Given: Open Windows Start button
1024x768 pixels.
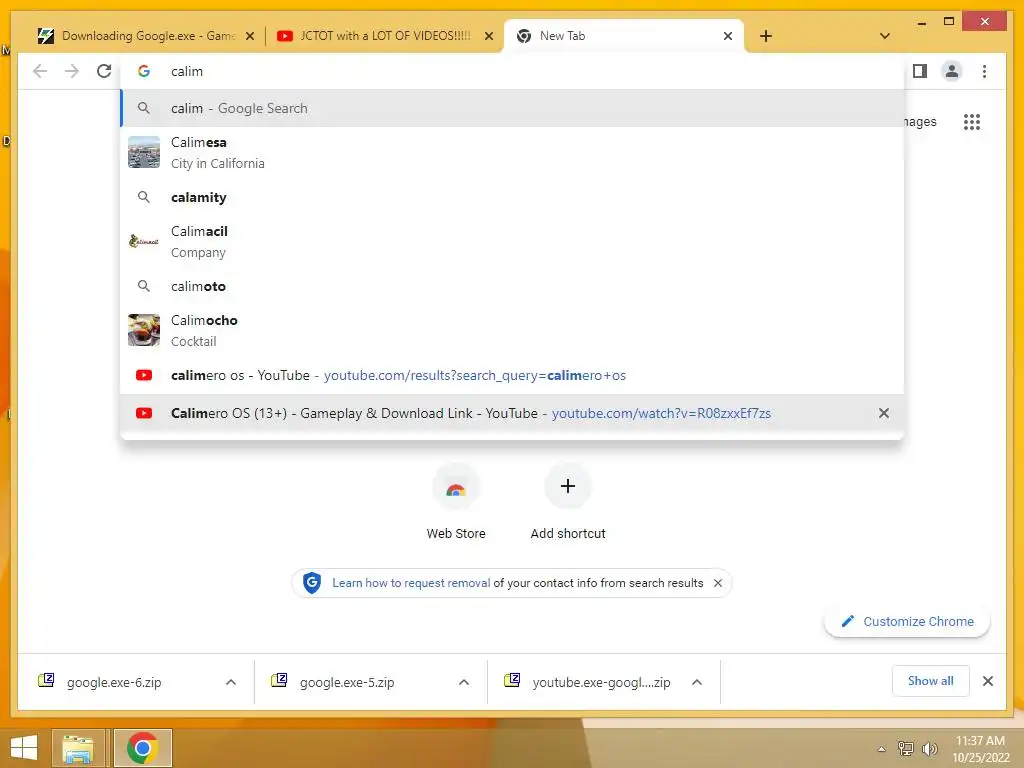Looking at the screenshot, I should tap(24, 748).
